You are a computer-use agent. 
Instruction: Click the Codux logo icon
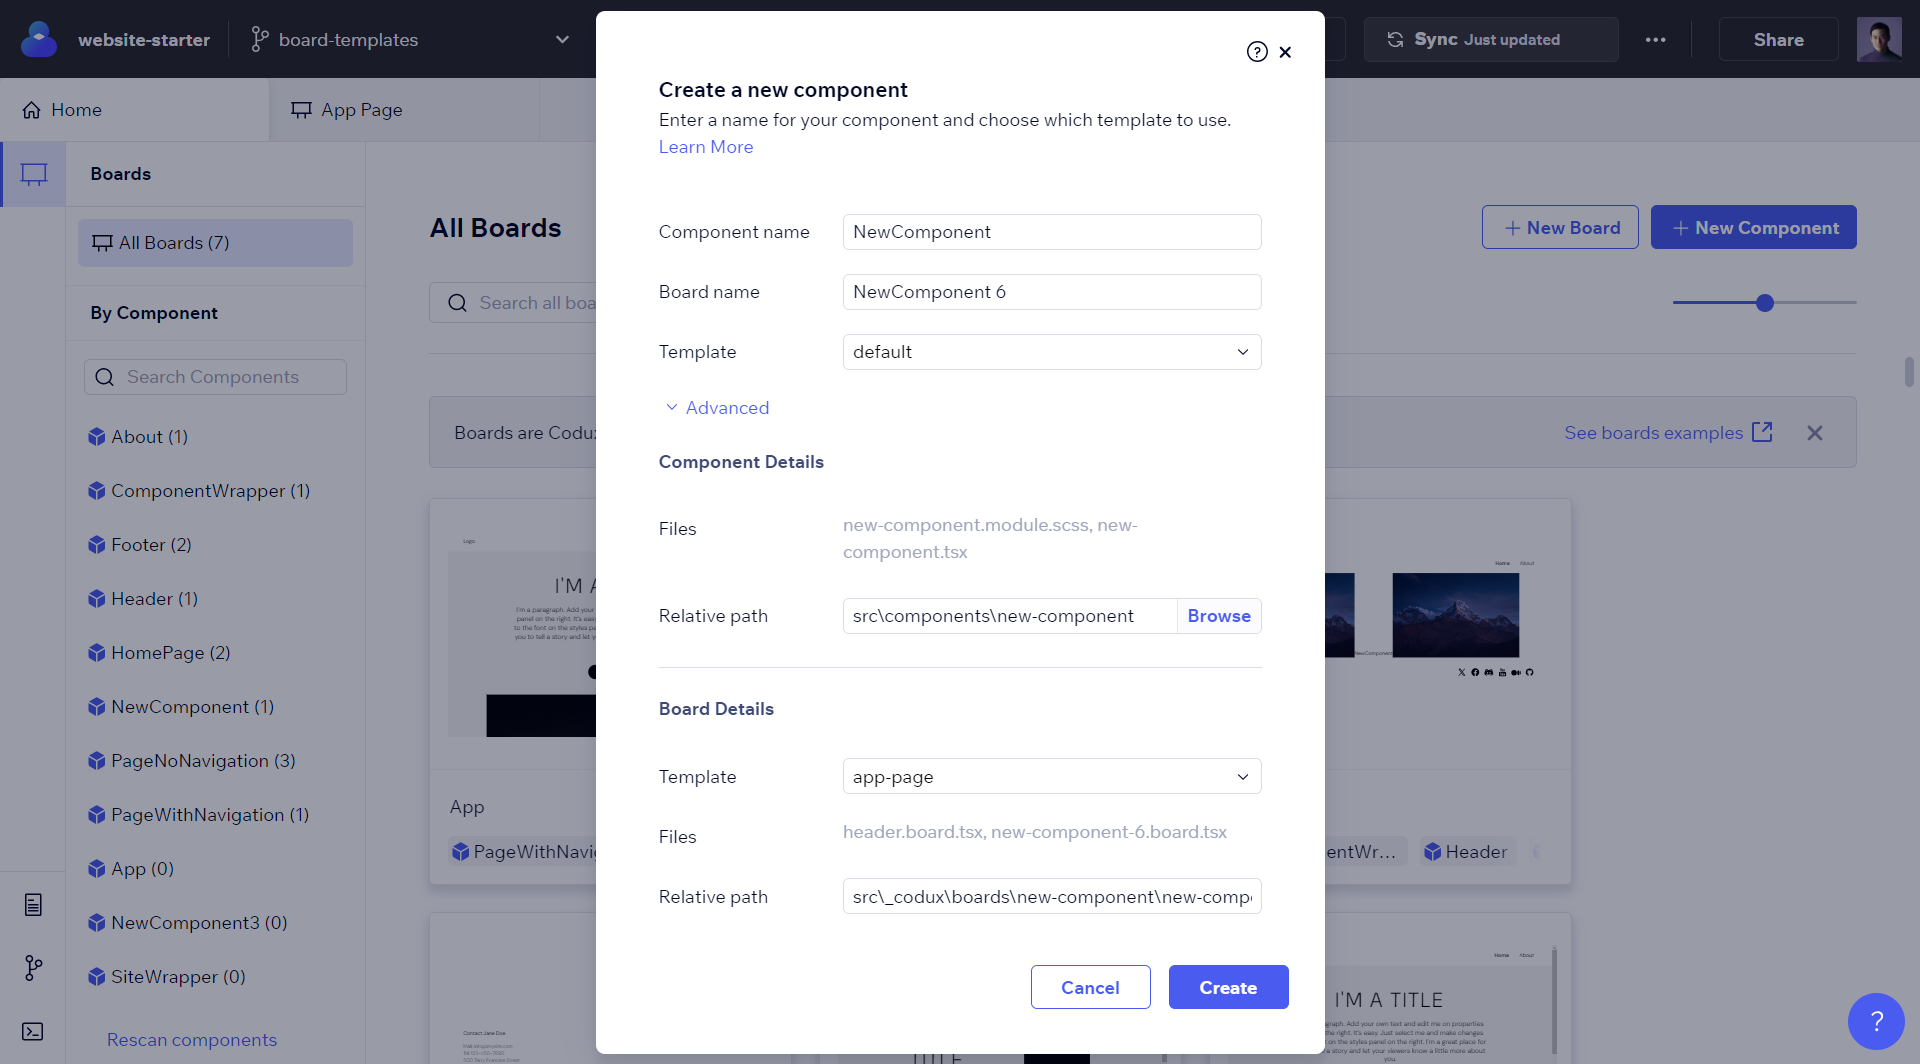click(x=38, y=39)
